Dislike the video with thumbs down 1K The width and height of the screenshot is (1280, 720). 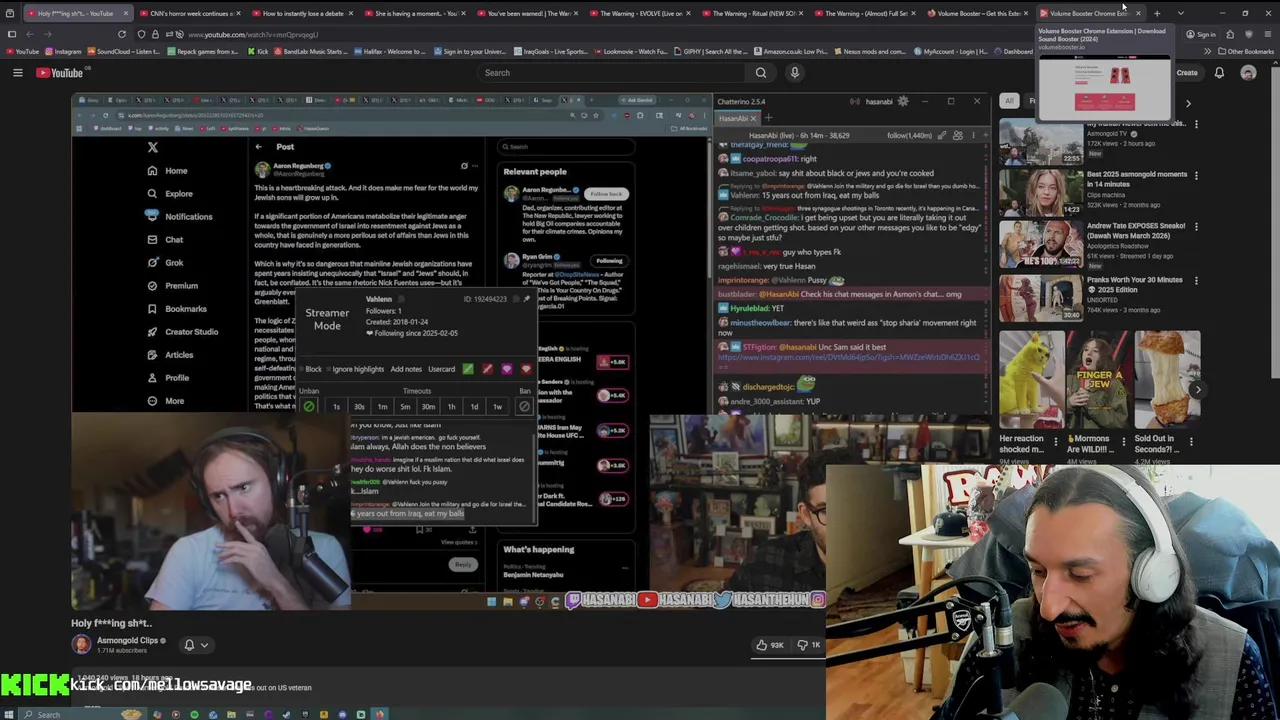tap(810, 645)
